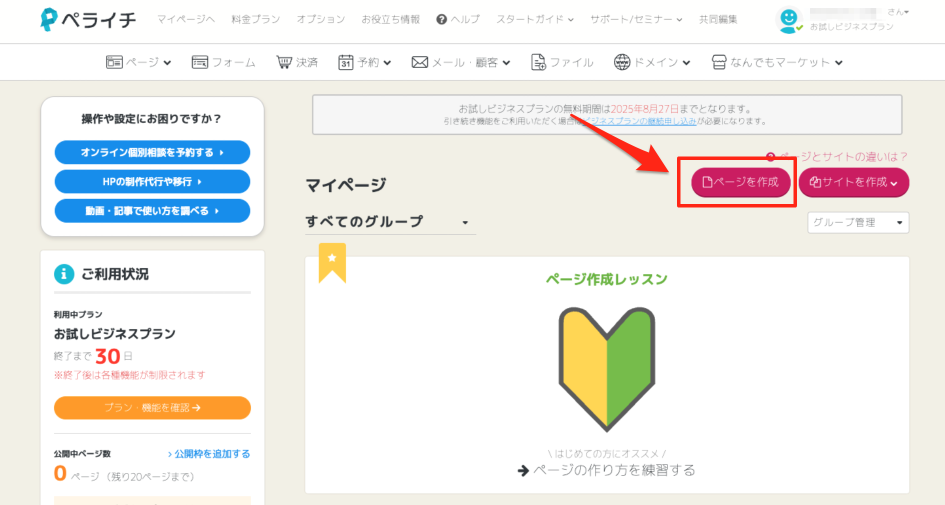Open the グループ管理 dropdown

coord(858,223)
